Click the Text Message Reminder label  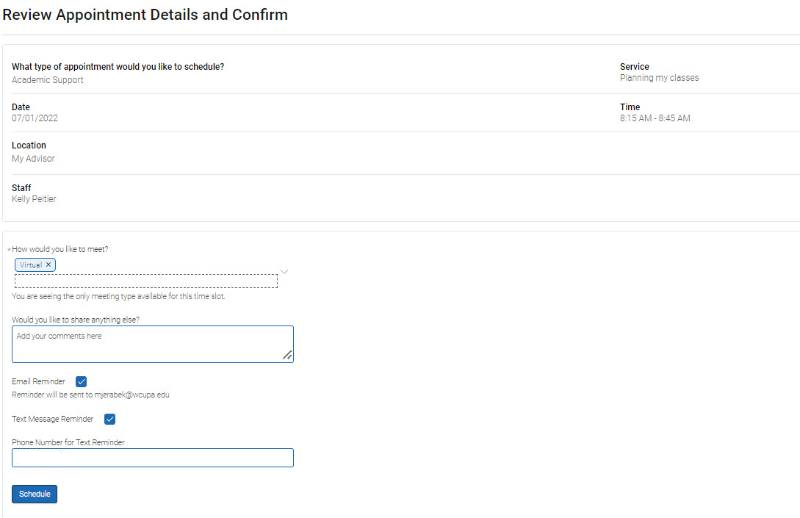52,419
